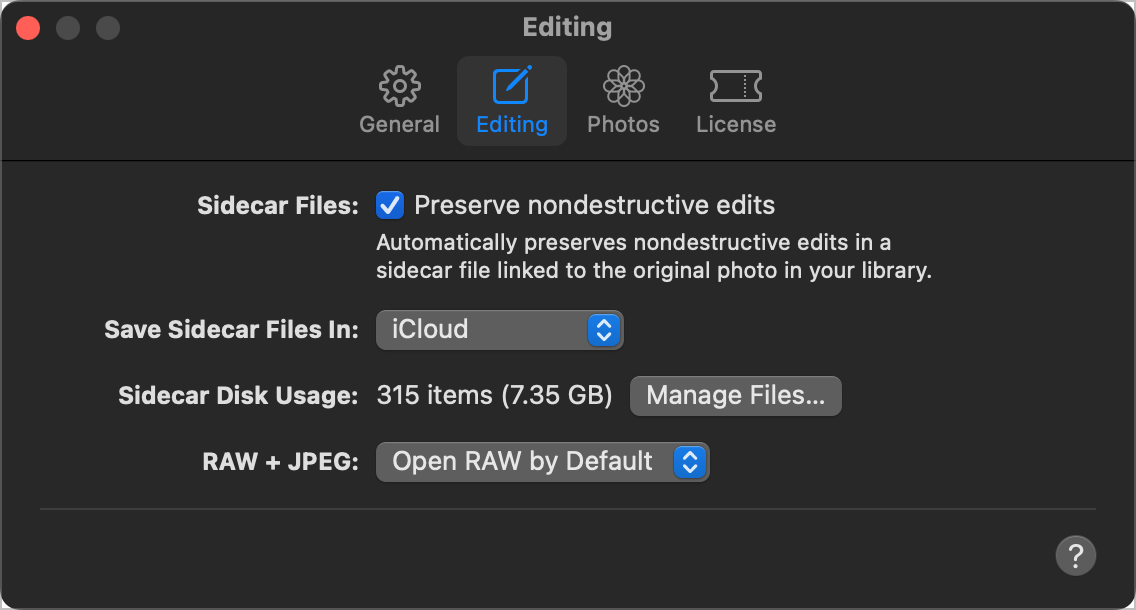Click the Open RAW by Default selector

point(542,461)
